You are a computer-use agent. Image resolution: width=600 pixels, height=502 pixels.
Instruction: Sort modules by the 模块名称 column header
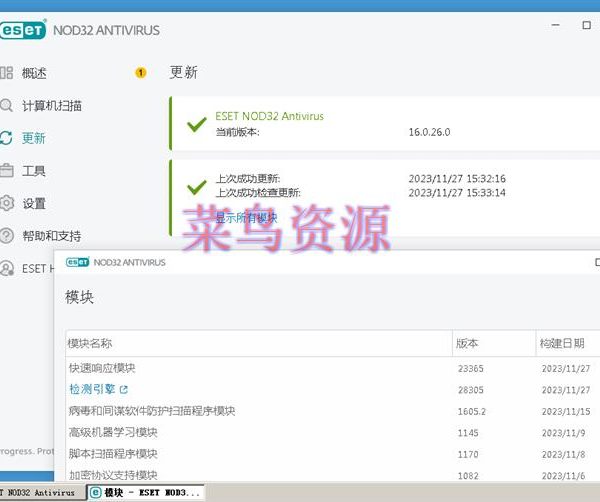tap(90, 343)
